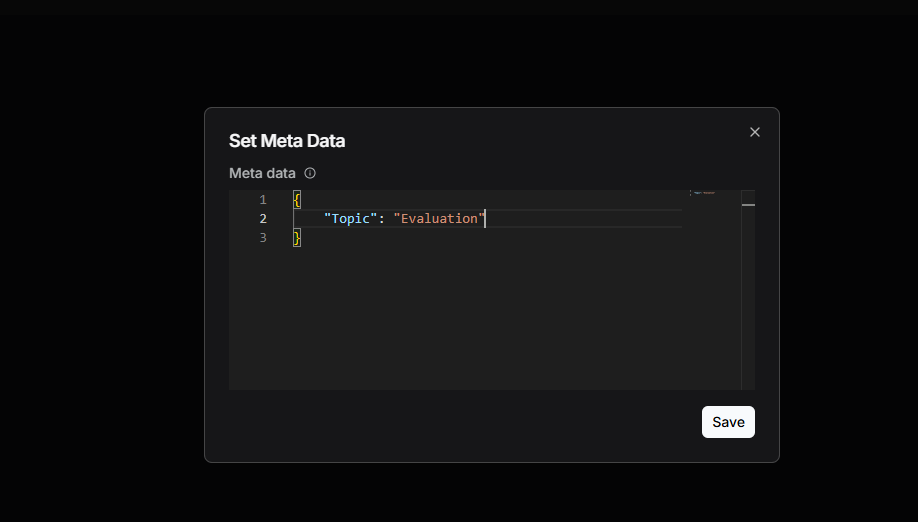The image size is (918, 522).
Task: Save the meta data
Action: [728, 422]
